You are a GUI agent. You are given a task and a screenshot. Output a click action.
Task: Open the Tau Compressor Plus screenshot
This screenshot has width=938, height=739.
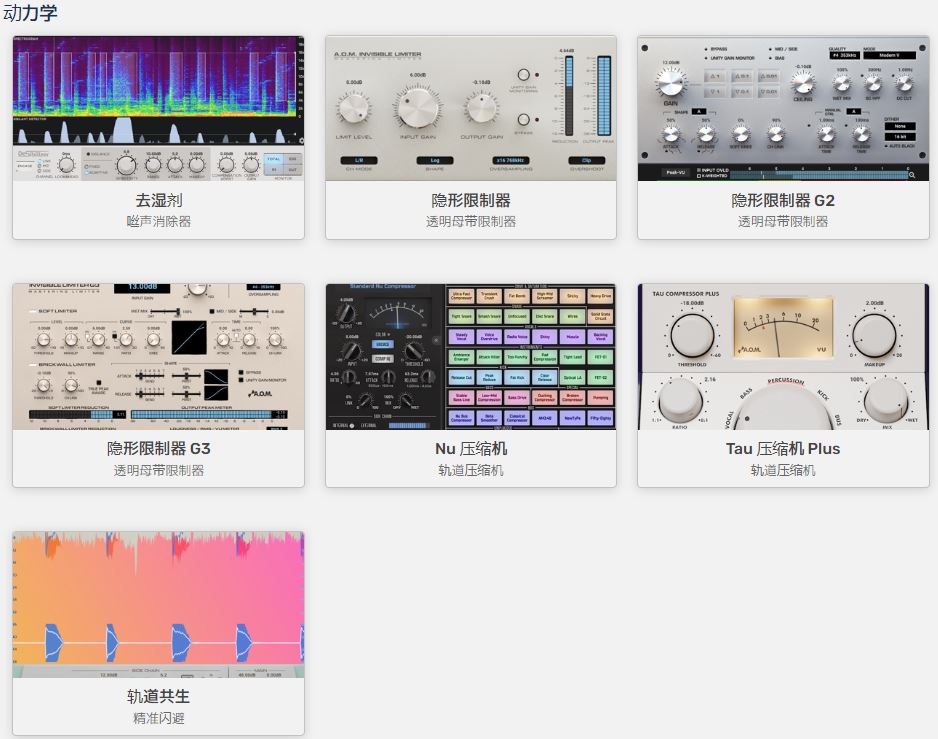pos(783,357)
